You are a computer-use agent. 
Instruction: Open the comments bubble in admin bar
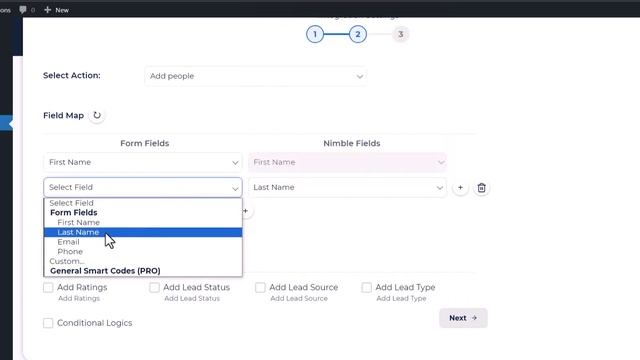[23, 9]
